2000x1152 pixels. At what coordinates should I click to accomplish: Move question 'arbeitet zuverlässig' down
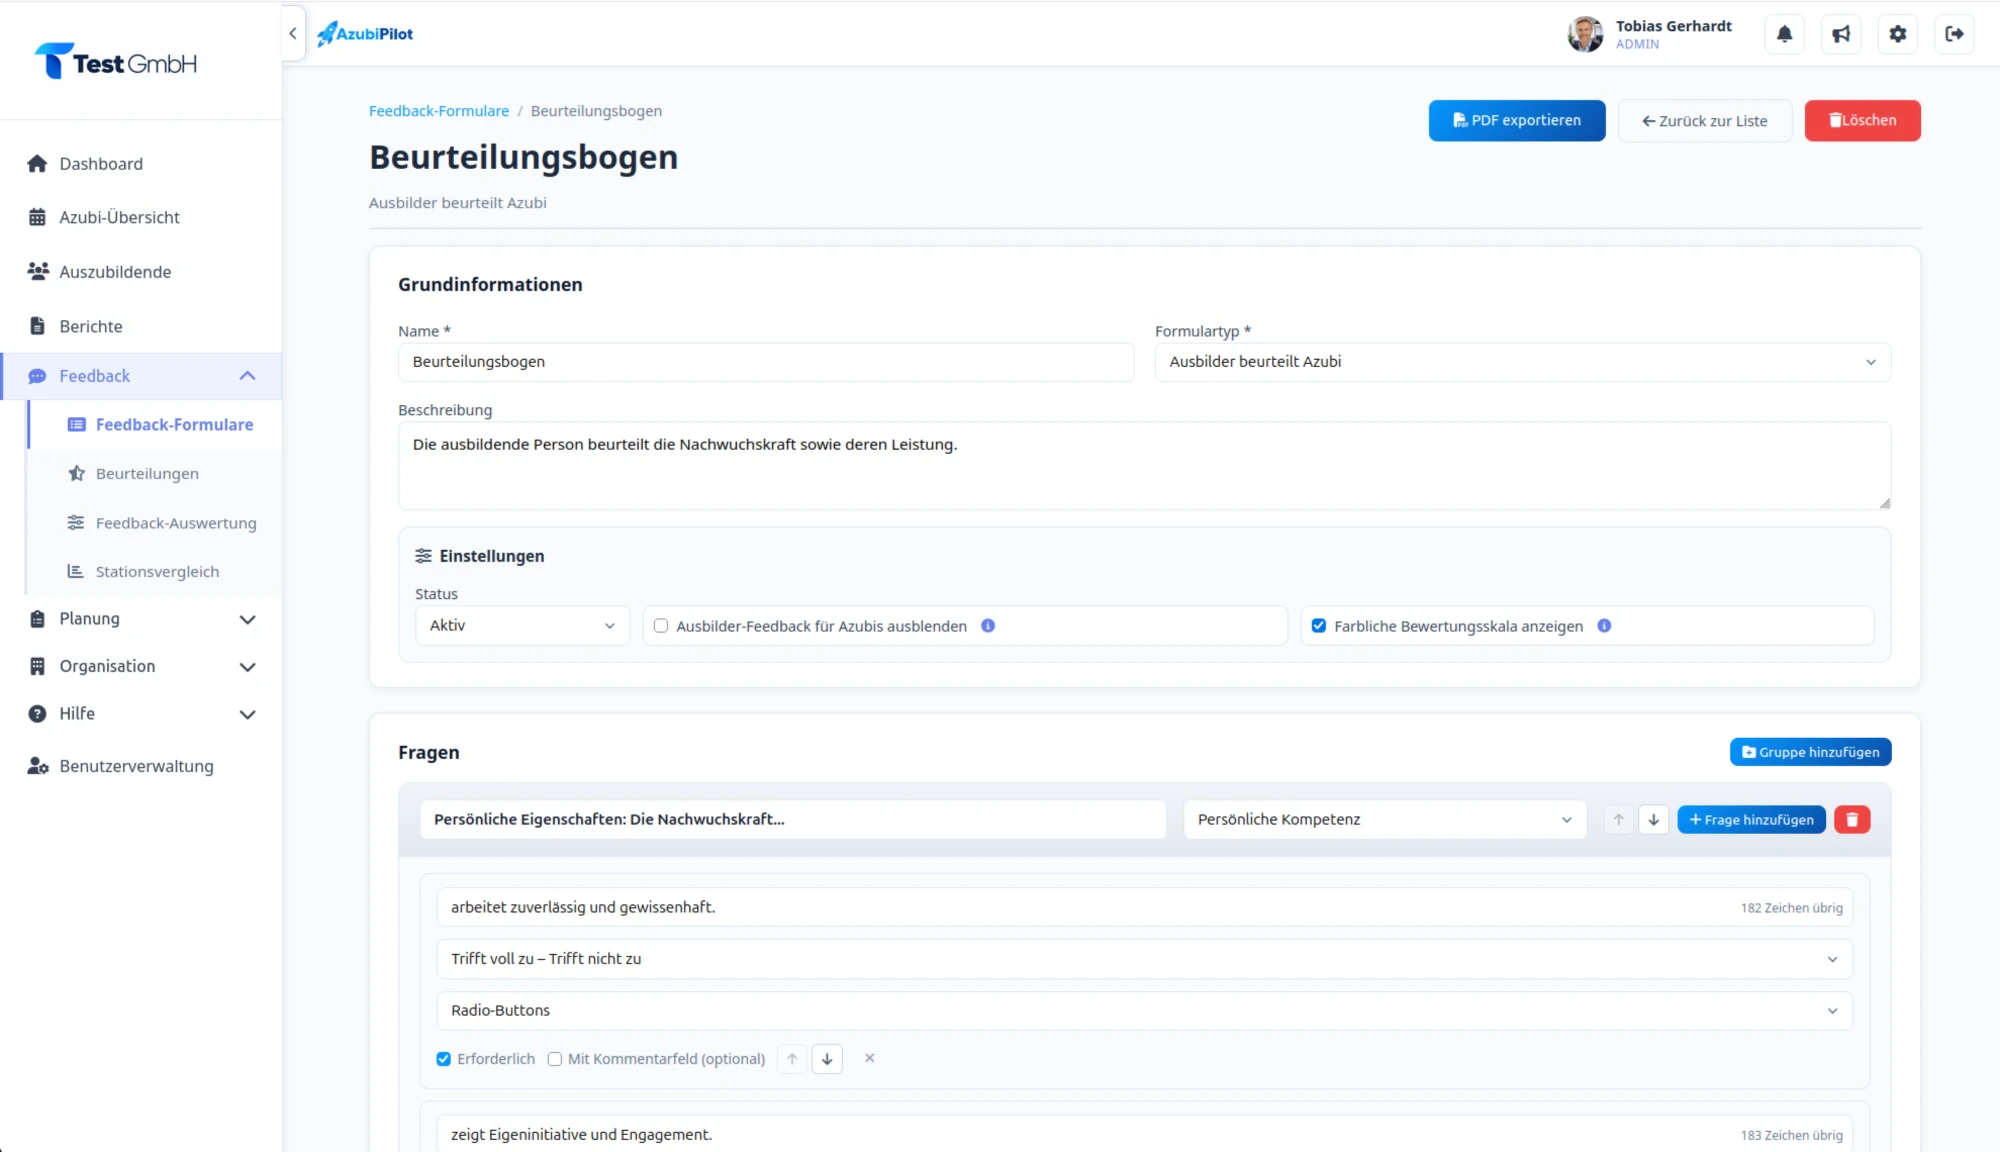[x=827, y=1059]
